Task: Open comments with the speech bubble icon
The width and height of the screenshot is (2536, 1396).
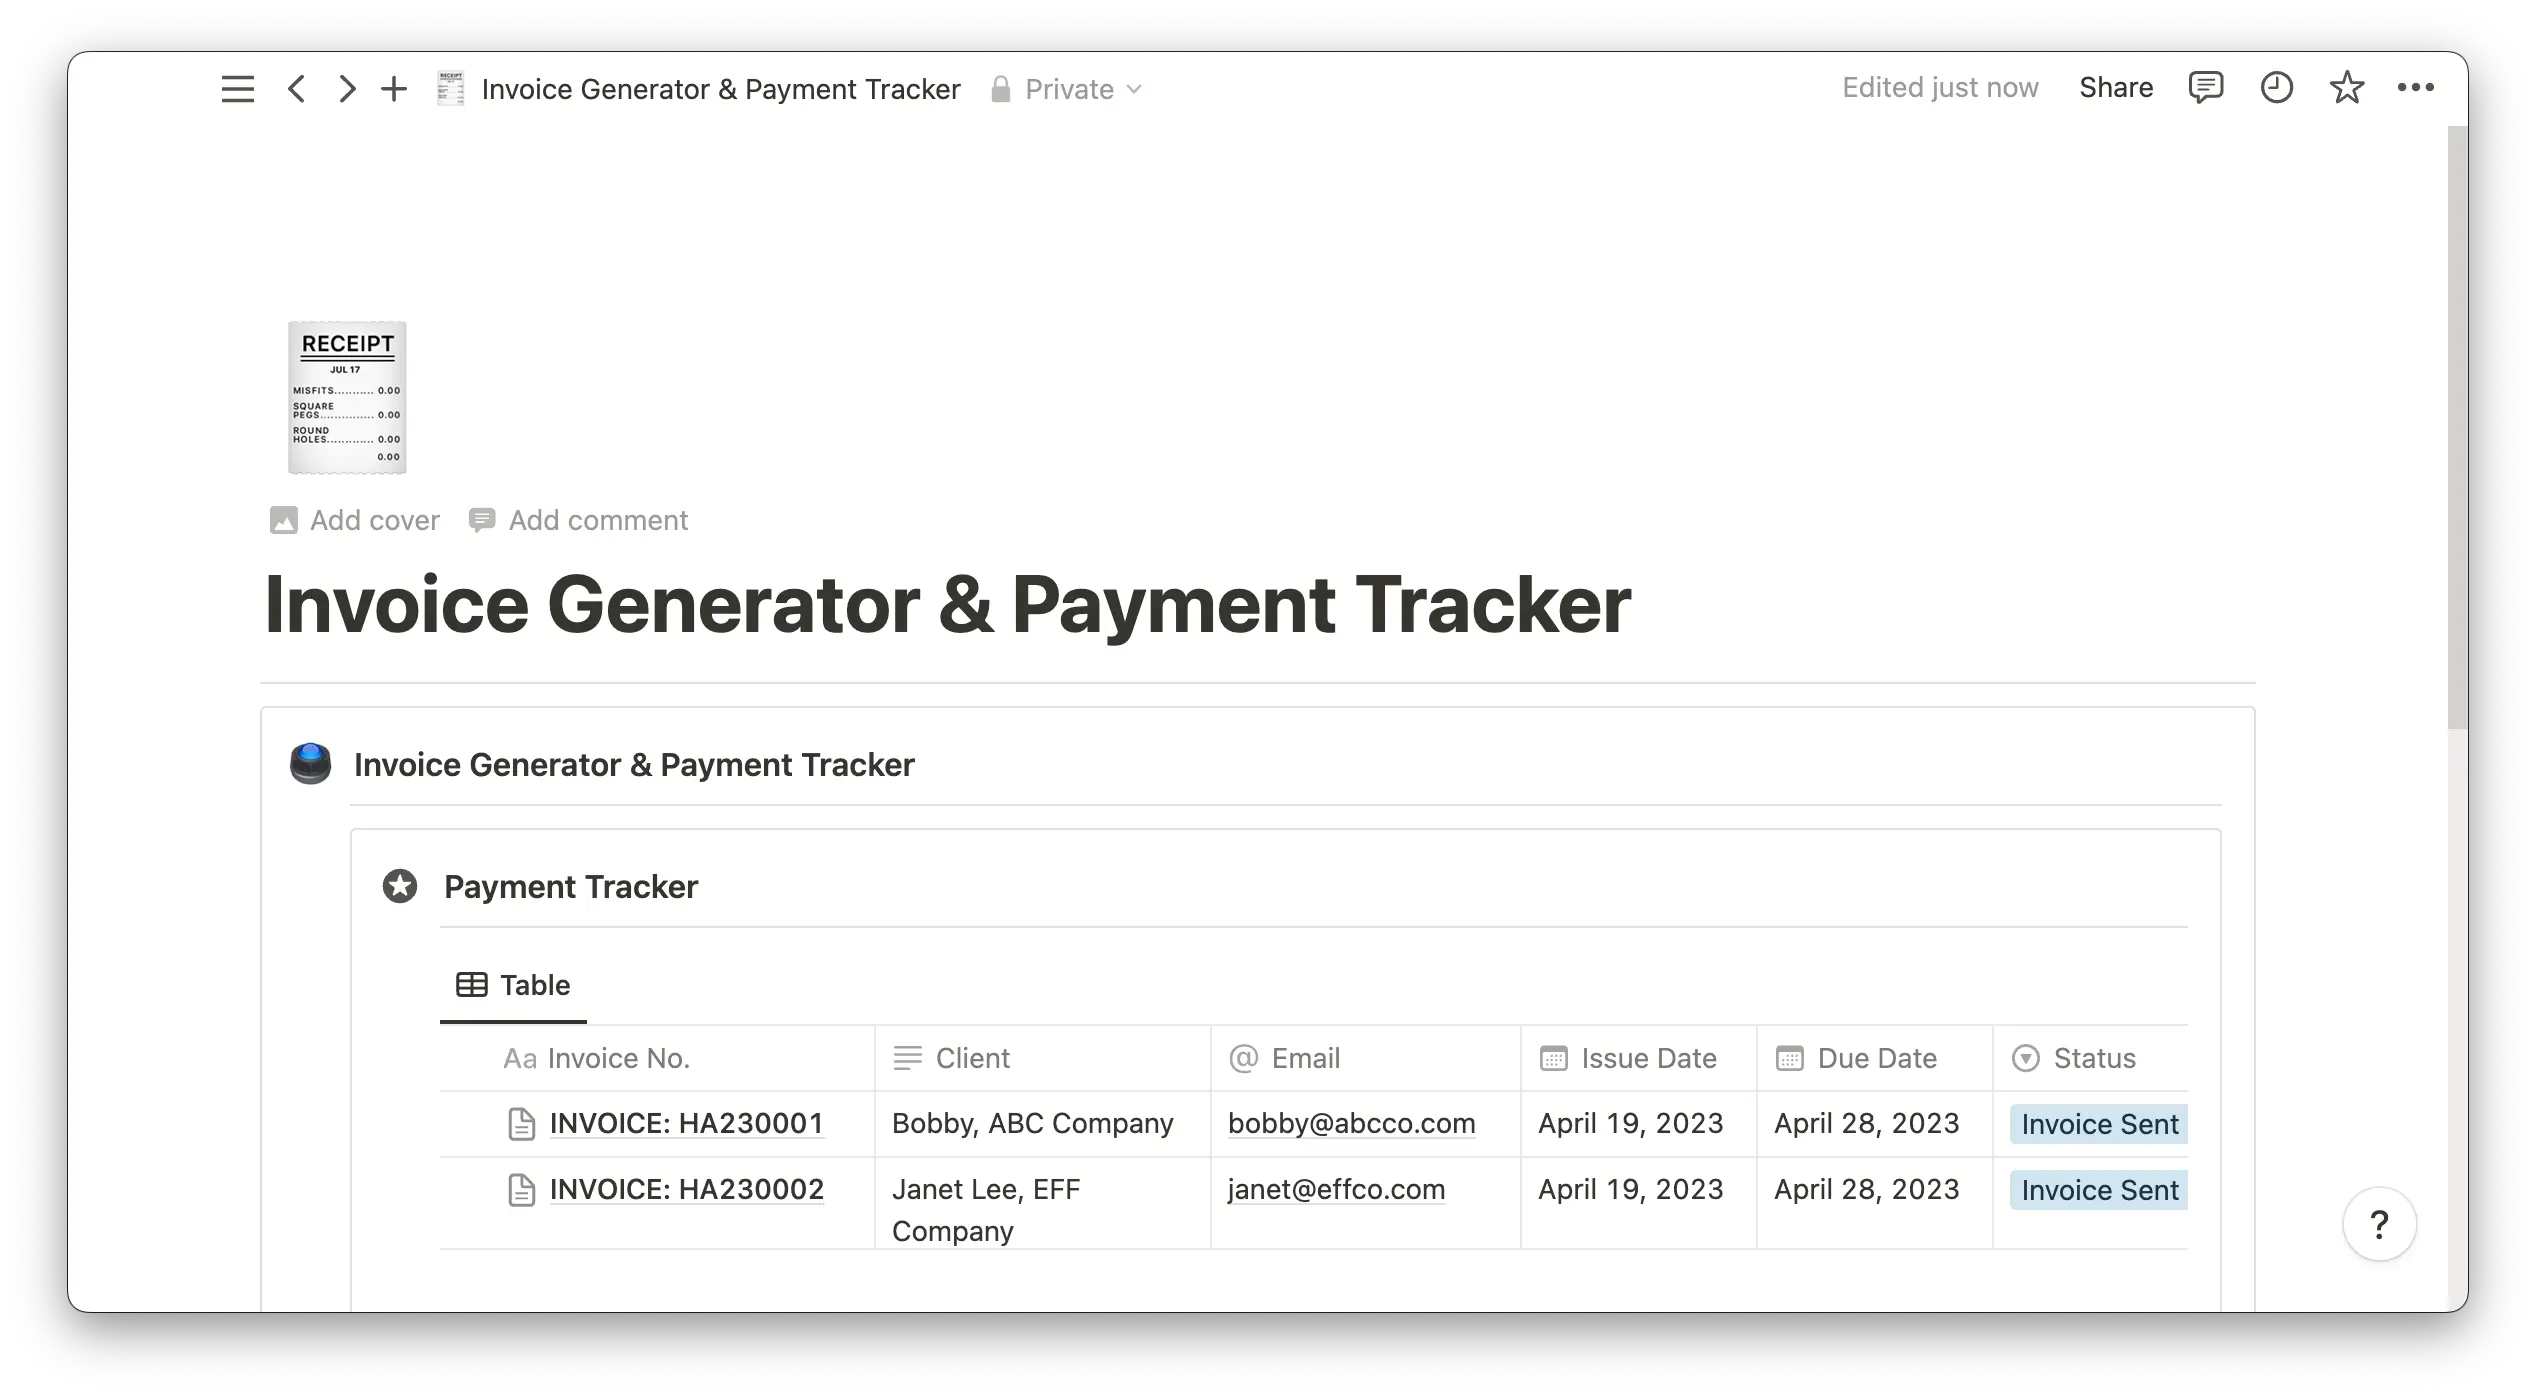Action: pyautogui.click(x=2206, y=88)
